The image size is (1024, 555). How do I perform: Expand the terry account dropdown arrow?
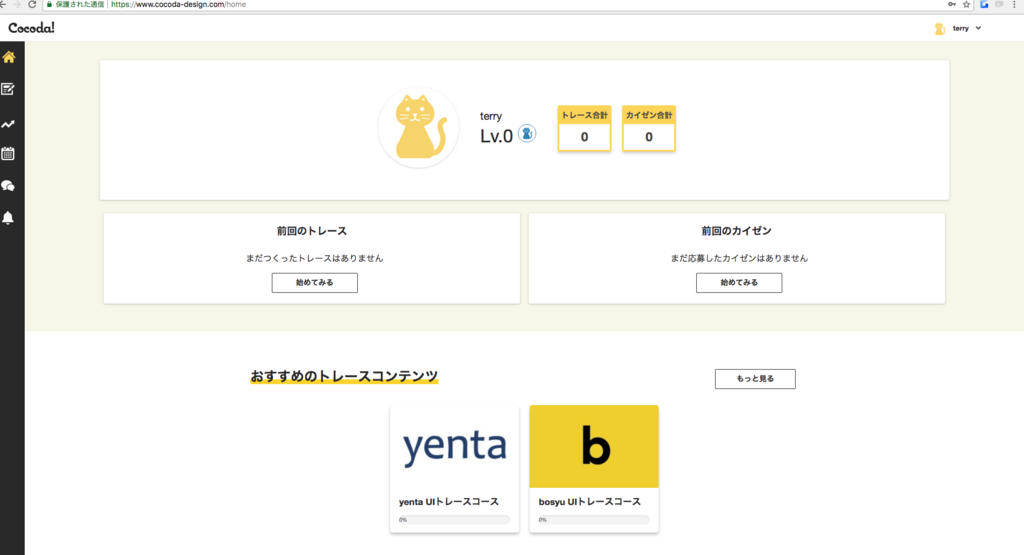point(978,28)
